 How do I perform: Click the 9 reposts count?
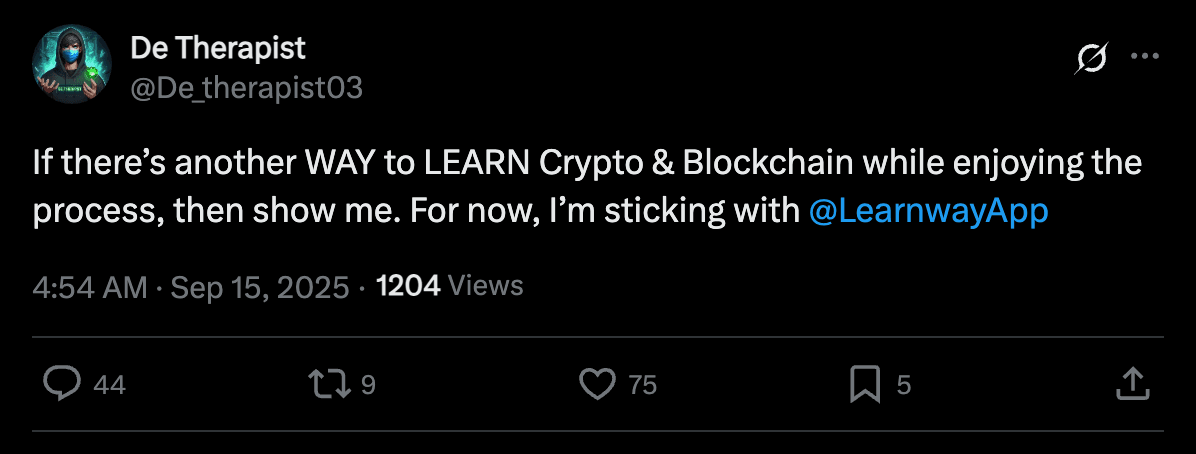click(x=368, y=385)
